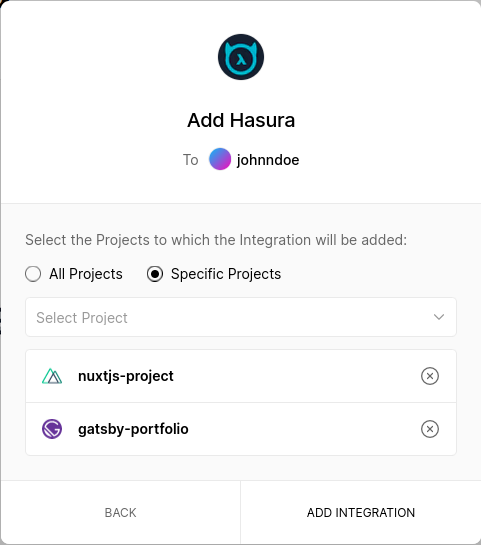Expand the project list chevron arrow
Screen dimensions: 481x545
pos(439,317)
